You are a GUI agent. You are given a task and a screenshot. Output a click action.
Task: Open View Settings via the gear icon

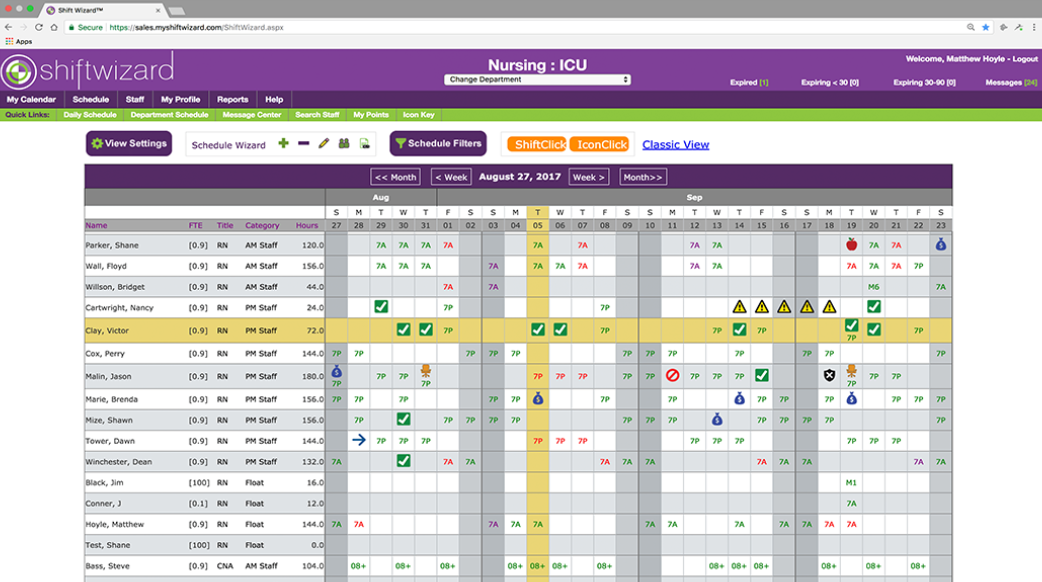point(97,143)
